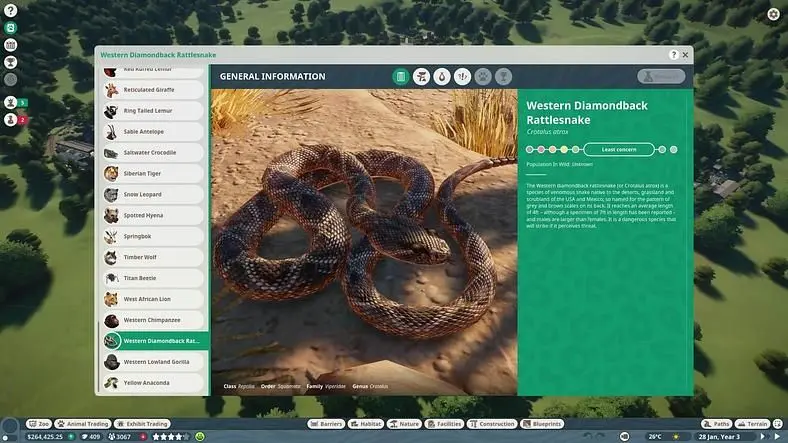Image resolution: width=788 pixels, height=443 pixels.
Task: Click the teal Zoopedia sidebar icon
Action: point(11,28)
